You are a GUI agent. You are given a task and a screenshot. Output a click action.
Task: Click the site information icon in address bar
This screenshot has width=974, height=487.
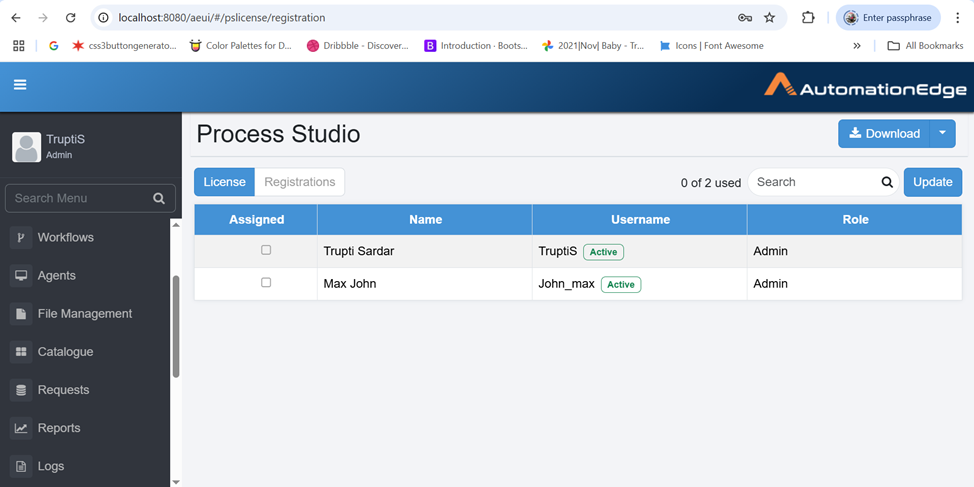pos(104,18)
